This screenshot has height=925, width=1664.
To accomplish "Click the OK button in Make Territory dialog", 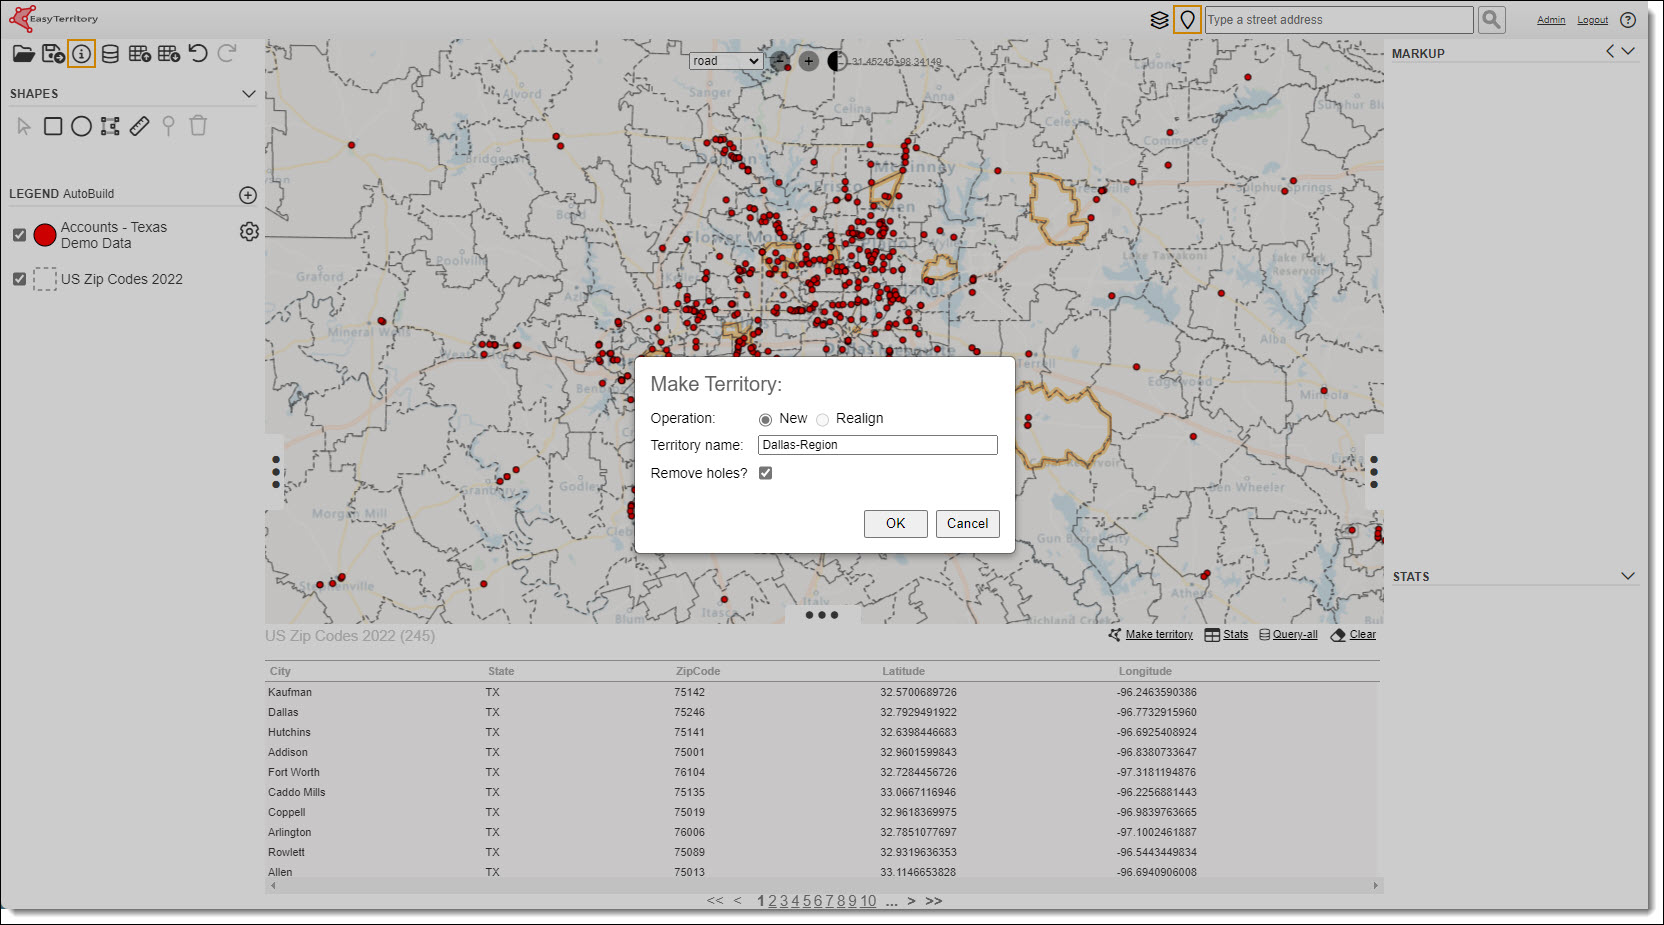I will [895, 523].
